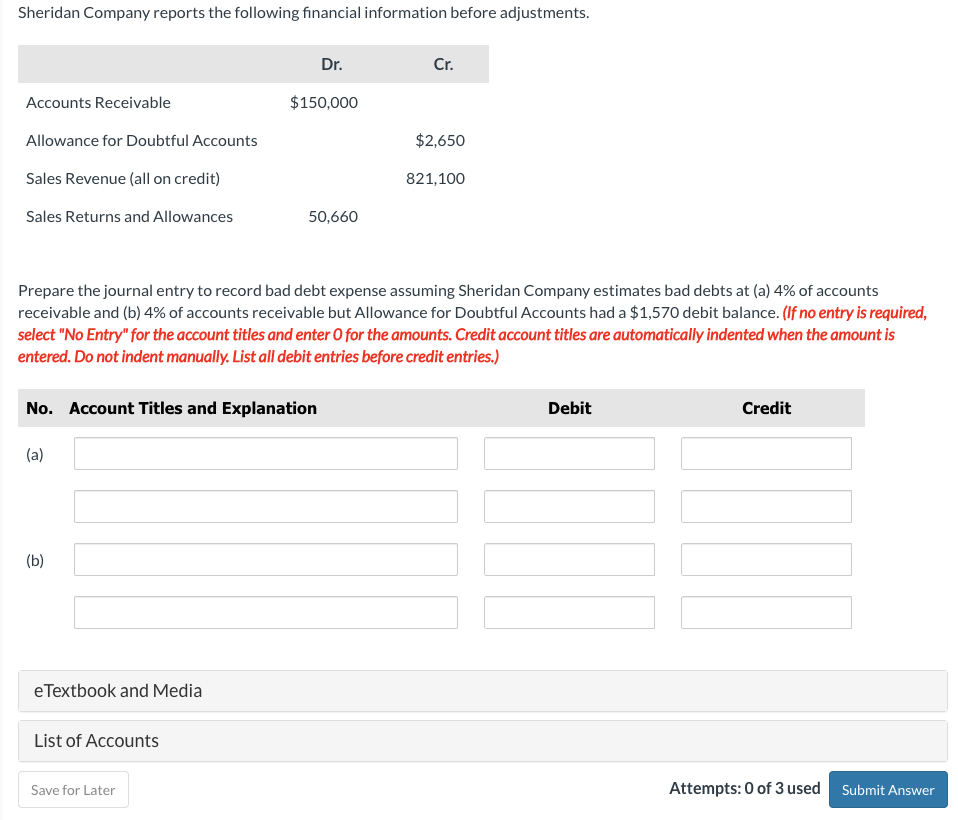Image resolution: width=958 pixels, height=820 pixels.
Task: Focus the first debit field for entry (b)
Action: pyautogui.click(x=569, y=560)
